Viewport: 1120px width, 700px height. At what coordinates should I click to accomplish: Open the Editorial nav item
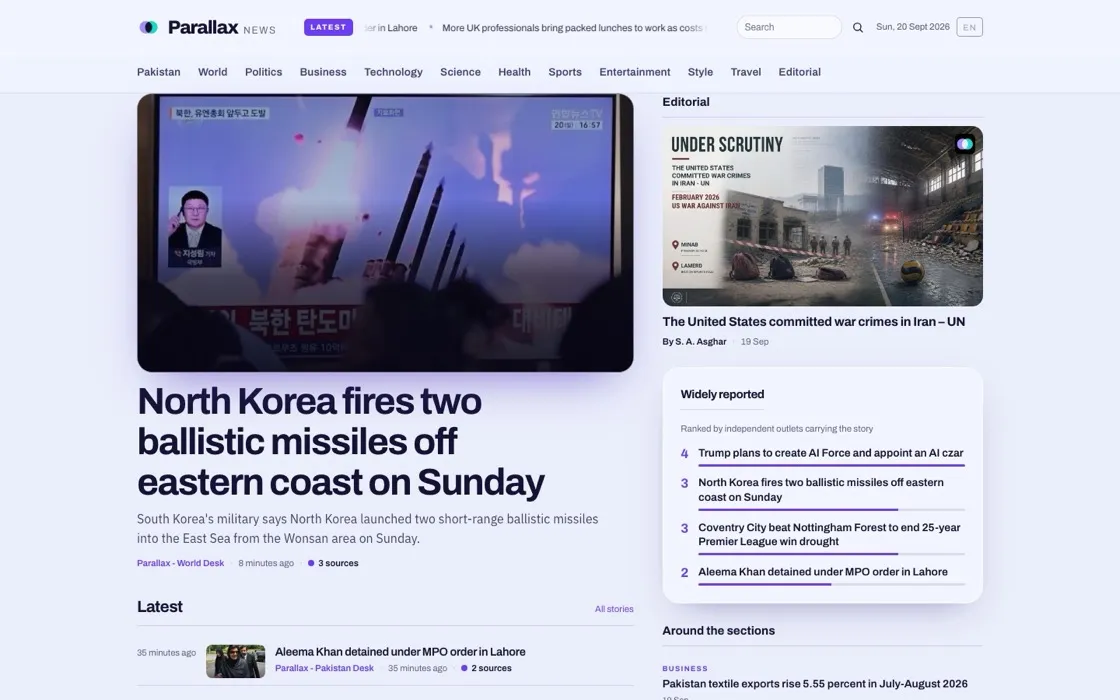pos(799,72)
